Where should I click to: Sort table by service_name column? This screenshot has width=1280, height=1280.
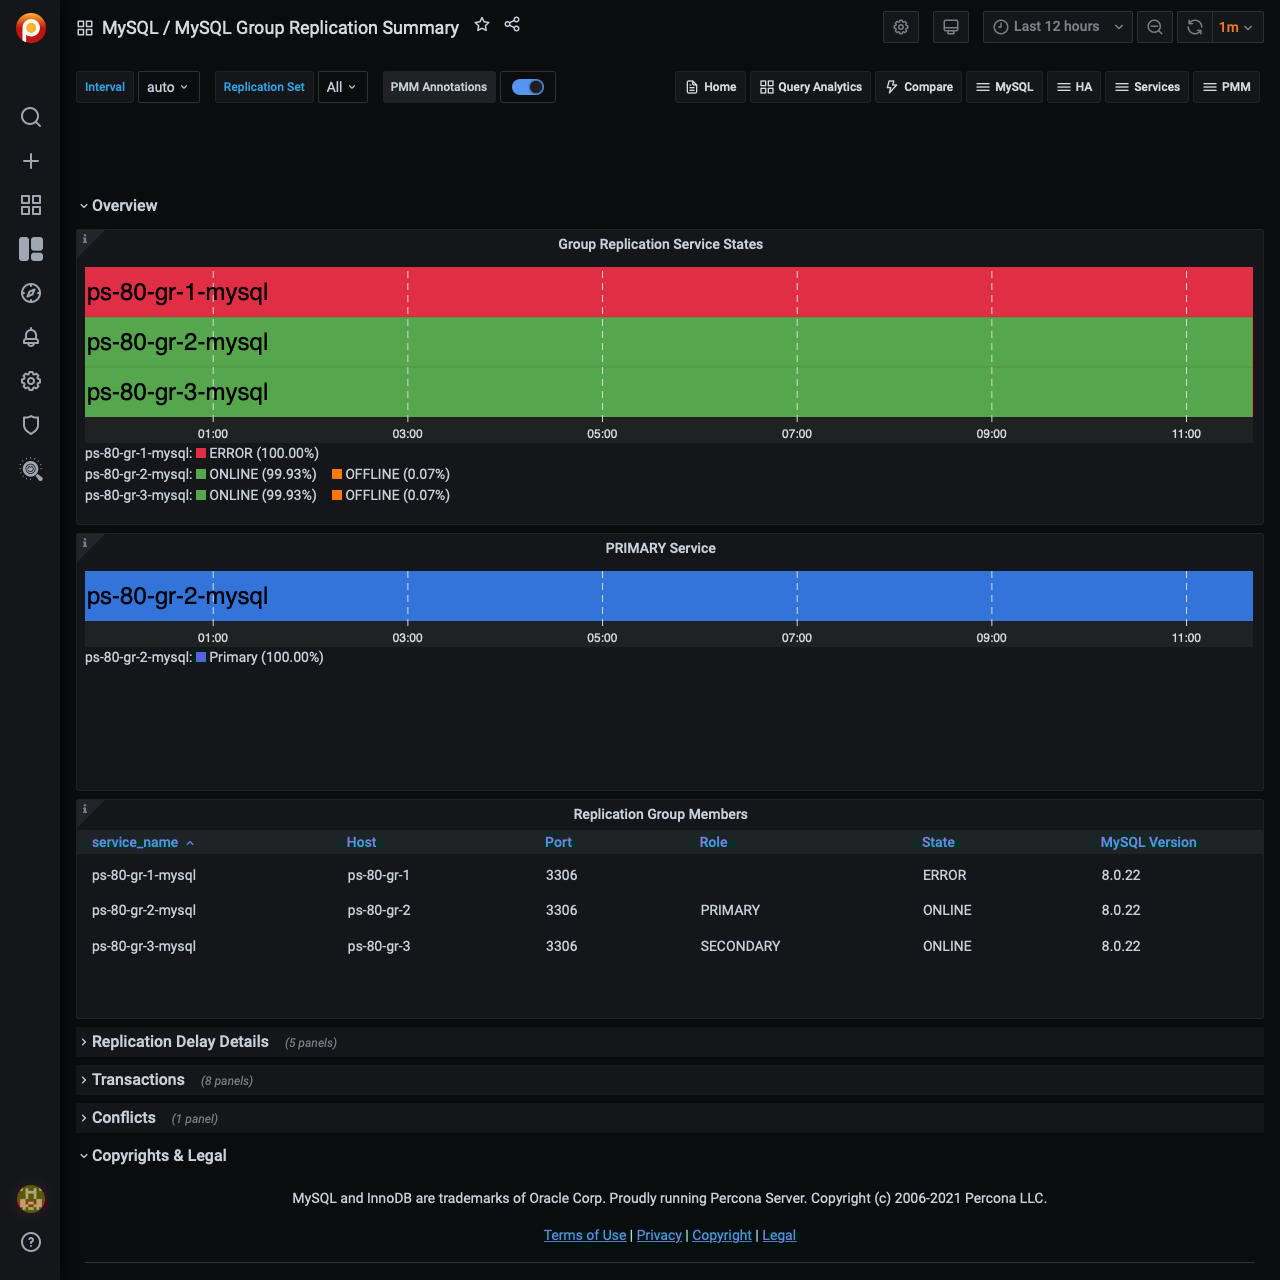tap(135, 842)
